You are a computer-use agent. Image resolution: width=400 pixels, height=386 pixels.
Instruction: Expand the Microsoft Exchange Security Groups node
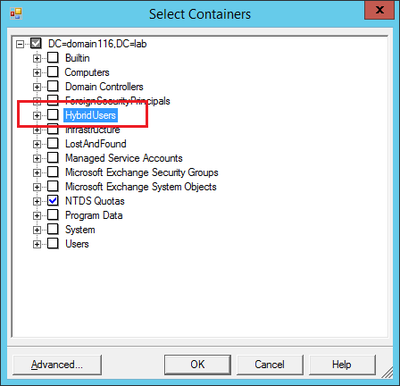(37, 173)
